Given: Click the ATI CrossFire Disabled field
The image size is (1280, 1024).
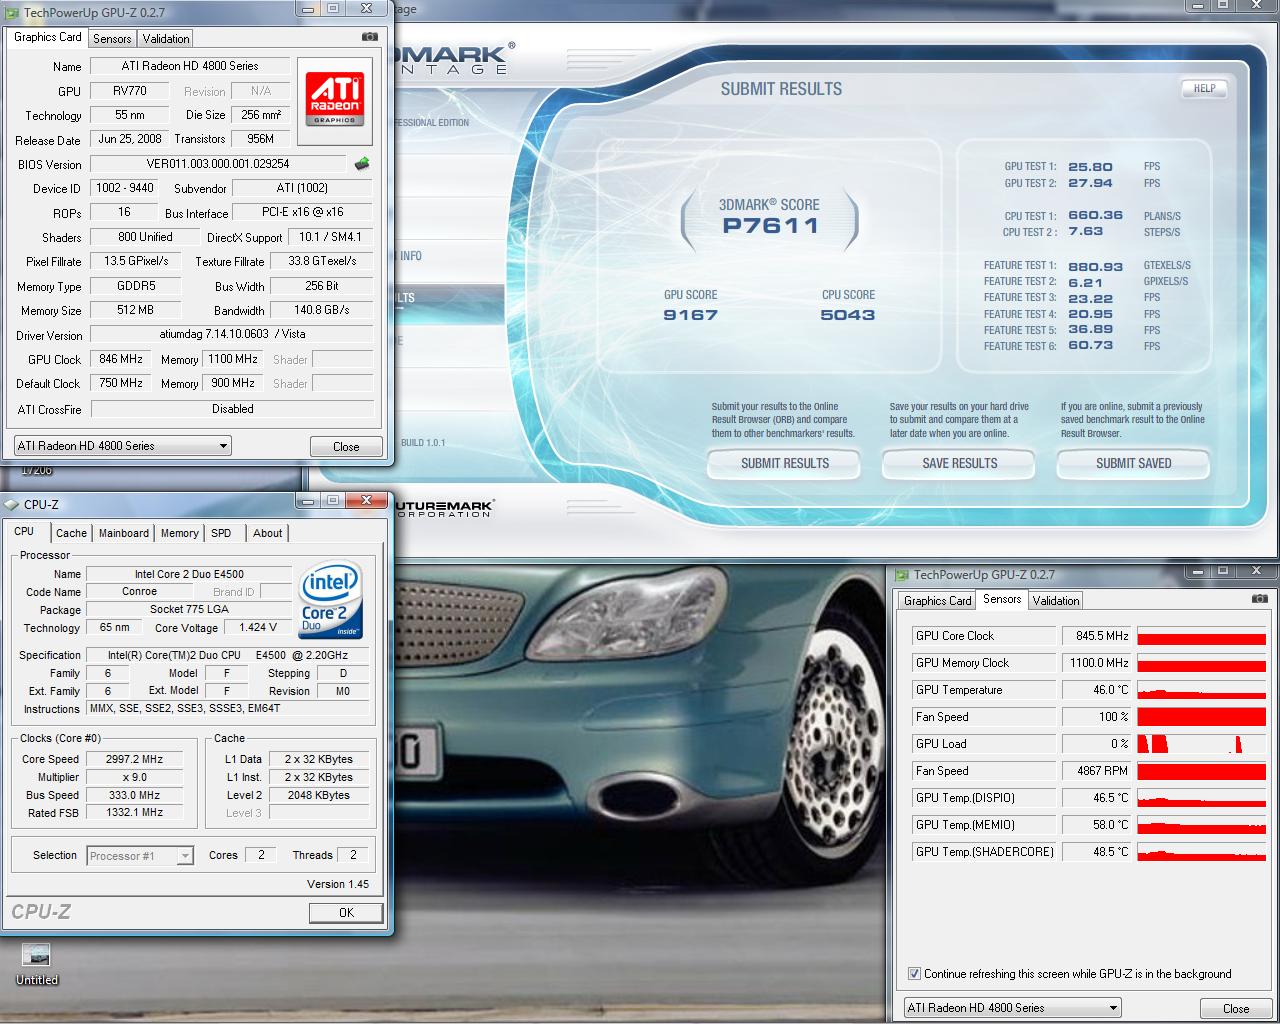Looking at the screenshot, I should point(232,409).
